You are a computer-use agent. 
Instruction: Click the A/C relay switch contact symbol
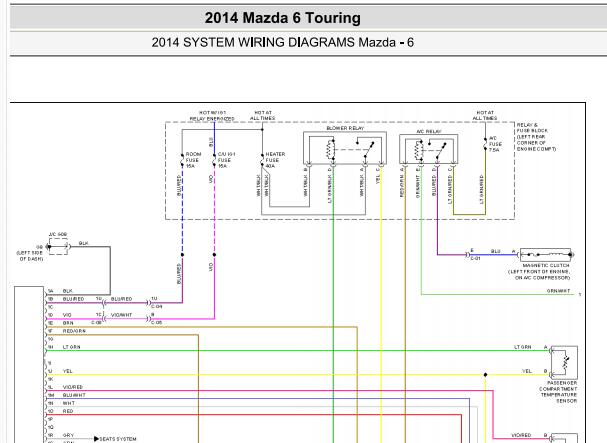[x=438, y=150]
